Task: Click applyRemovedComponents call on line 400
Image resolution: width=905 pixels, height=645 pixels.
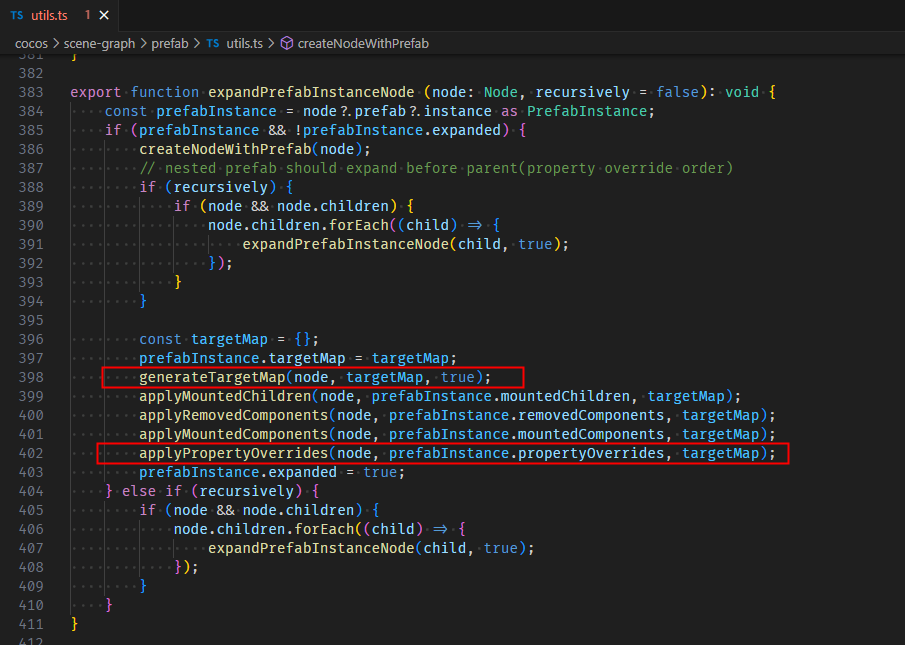Action: 234,415
